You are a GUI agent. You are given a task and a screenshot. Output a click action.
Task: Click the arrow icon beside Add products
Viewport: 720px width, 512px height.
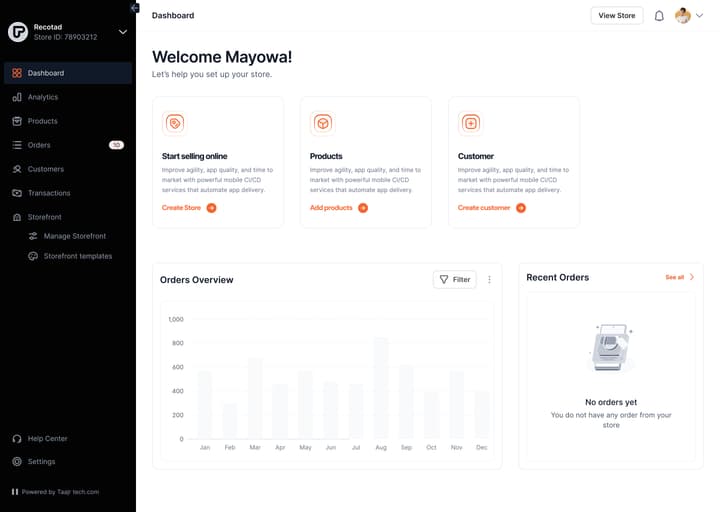[x=363, y=208]
